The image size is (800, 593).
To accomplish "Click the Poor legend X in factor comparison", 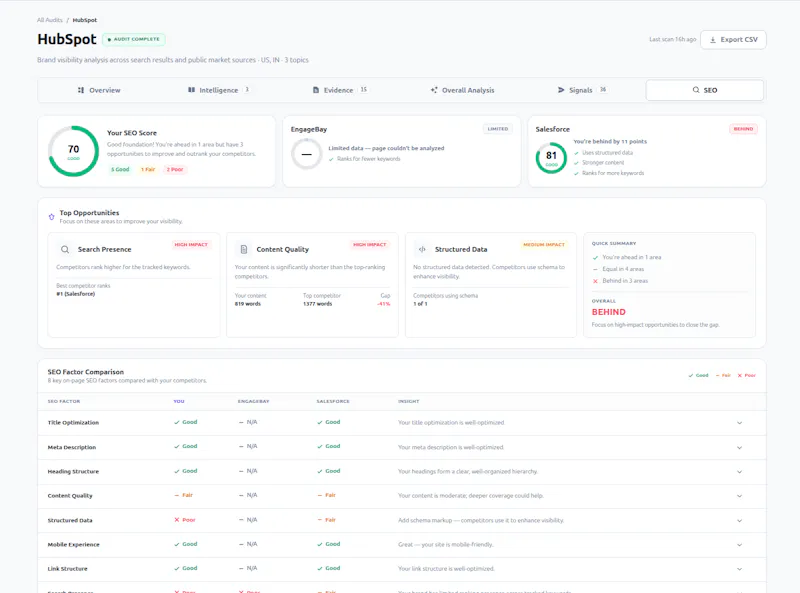I will [740, 376].
